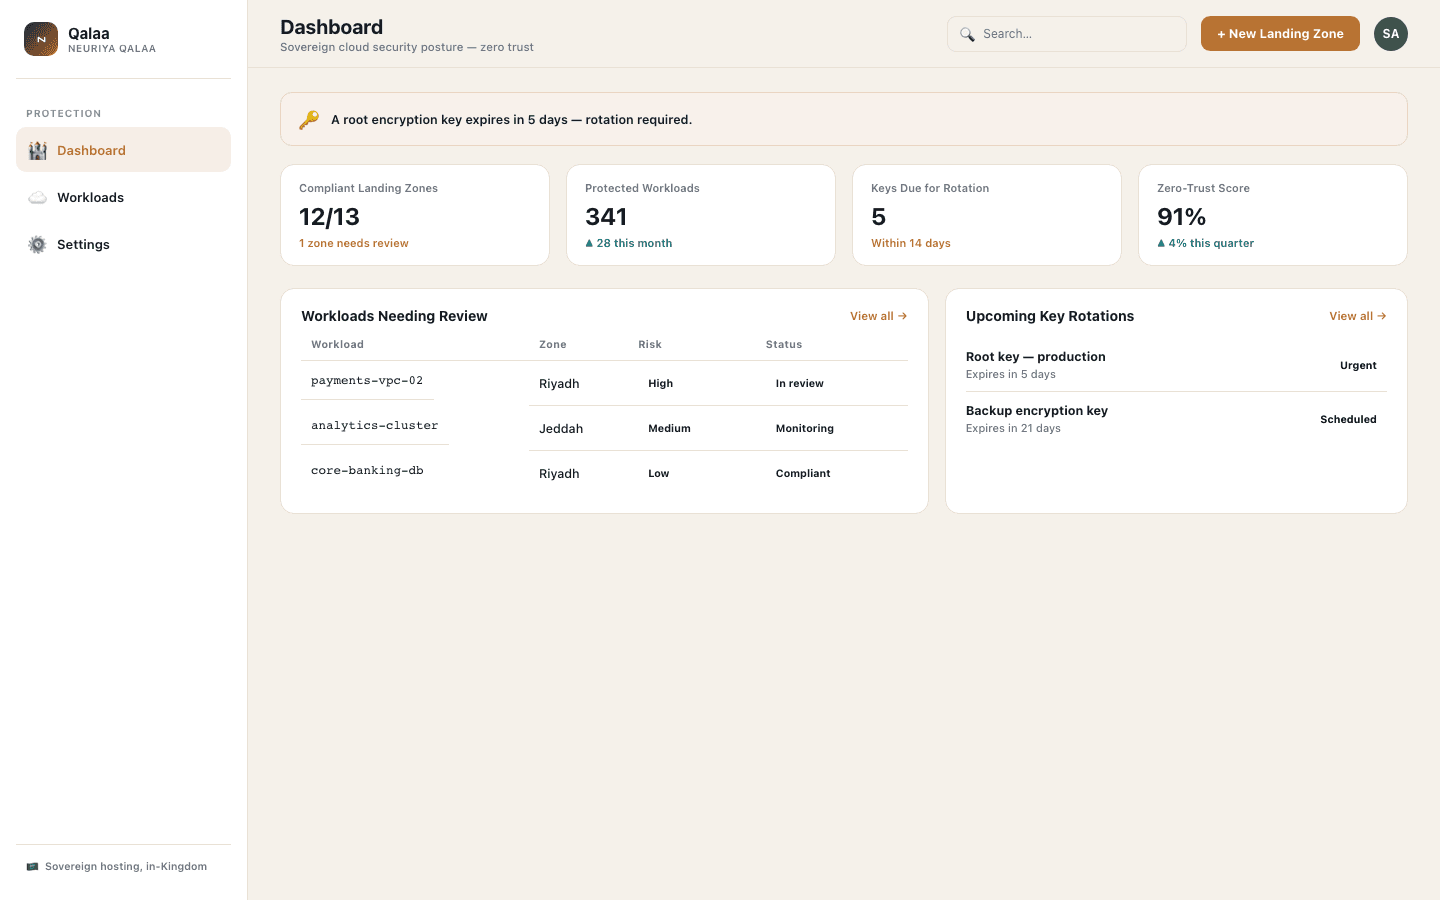This screenshot has height=900, width=1440.
Task: Select the payments-vpc-02 workload
Action: pyautogui.click(x=367, y=381)
